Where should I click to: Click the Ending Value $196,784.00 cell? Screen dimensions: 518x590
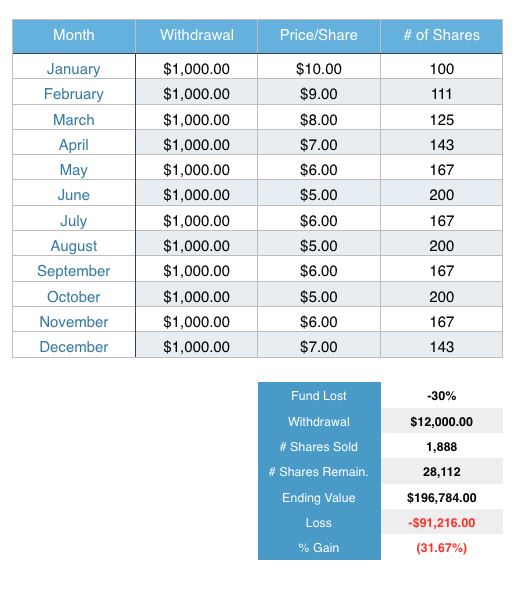[442, 497]
